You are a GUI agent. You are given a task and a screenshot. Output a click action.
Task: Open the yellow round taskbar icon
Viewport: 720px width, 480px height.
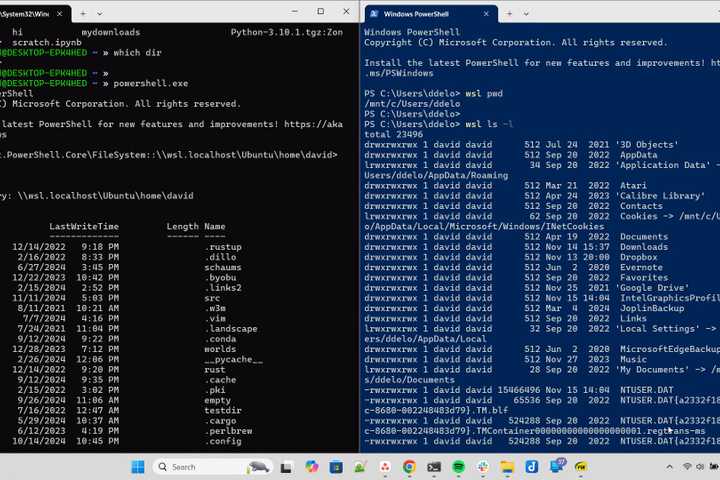click(x=581, y=467)
